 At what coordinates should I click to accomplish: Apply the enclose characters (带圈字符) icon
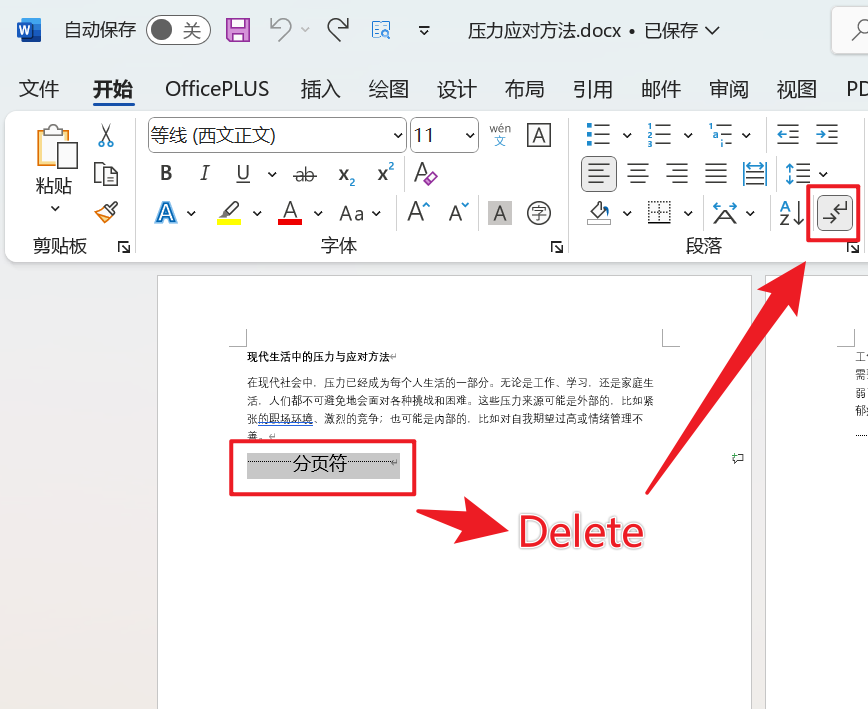540,213
